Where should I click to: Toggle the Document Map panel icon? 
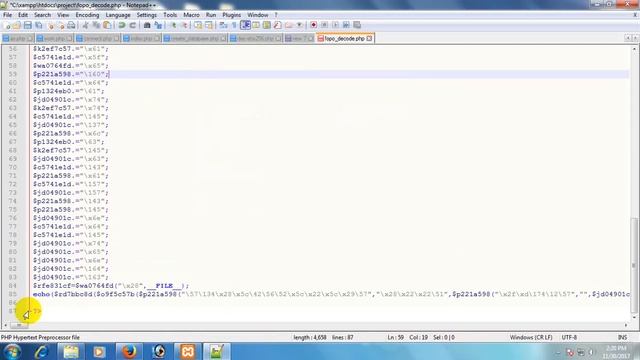(x=267, y=25)
